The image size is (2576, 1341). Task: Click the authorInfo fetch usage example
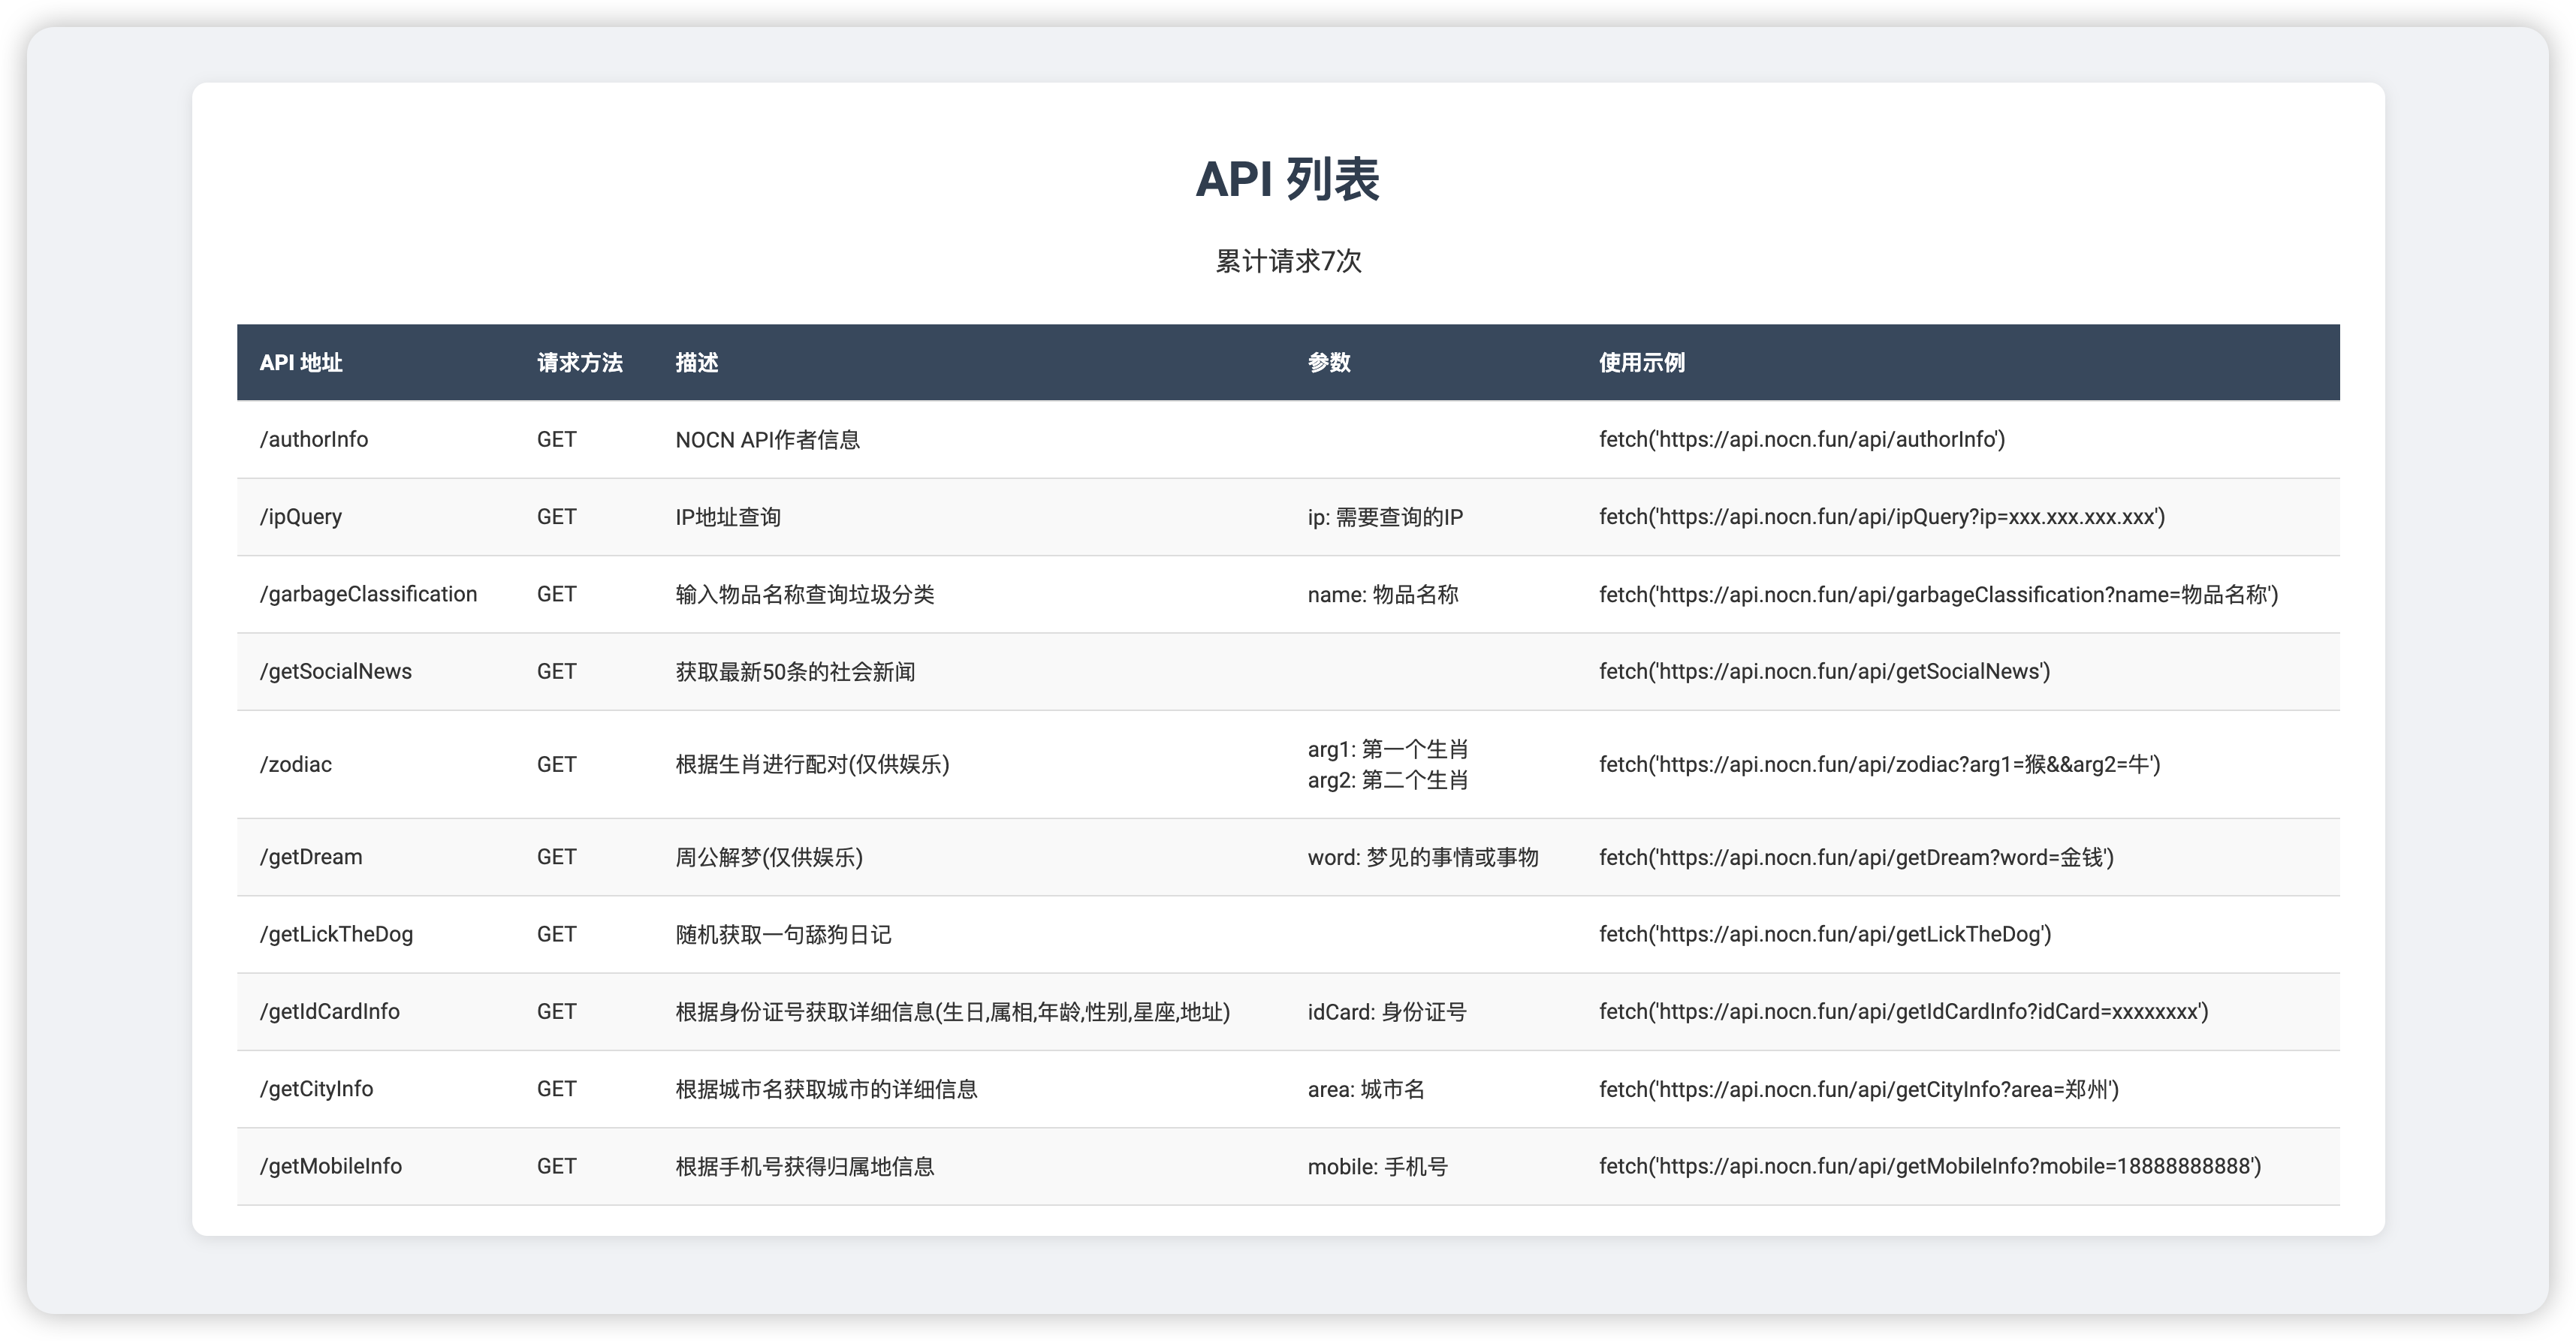tap(1802, 439)
